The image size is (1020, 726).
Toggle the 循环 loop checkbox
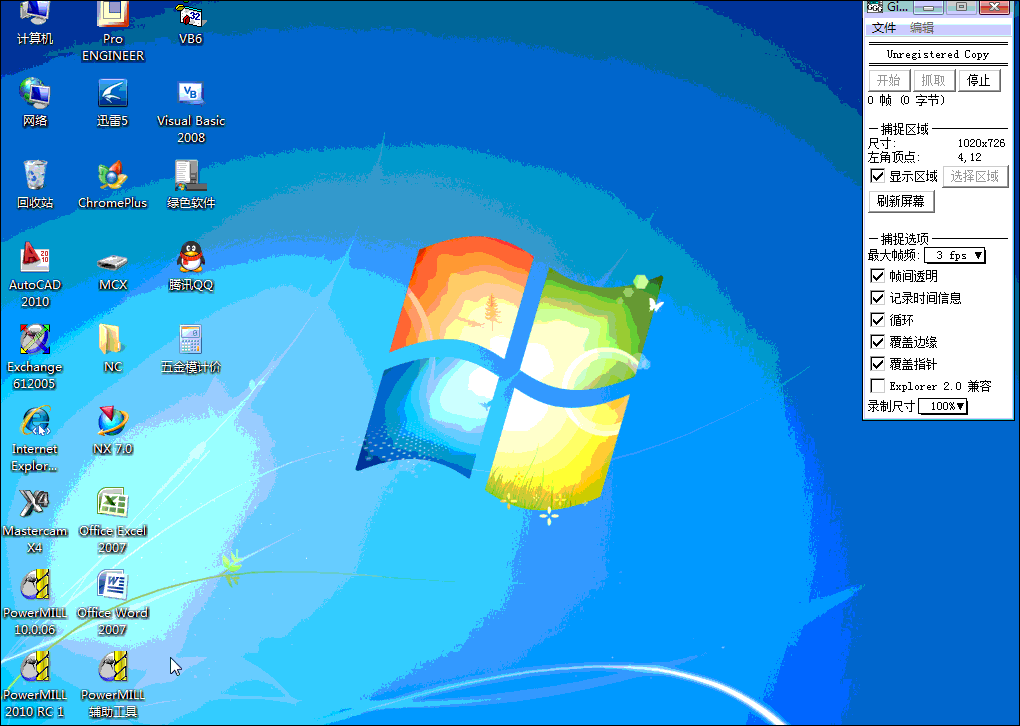(x=878, y=320)
